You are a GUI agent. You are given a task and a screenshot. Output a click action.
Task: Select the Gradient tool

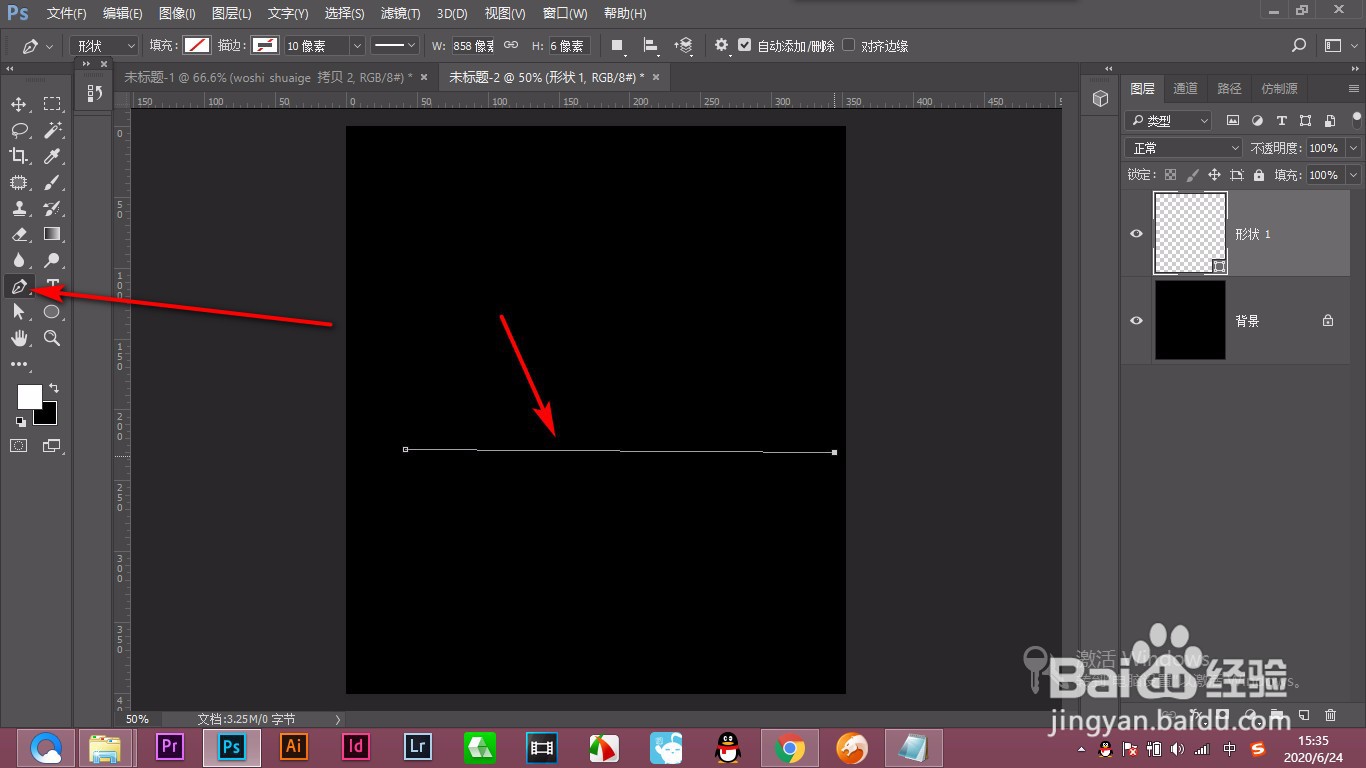[x=52, y=234]
